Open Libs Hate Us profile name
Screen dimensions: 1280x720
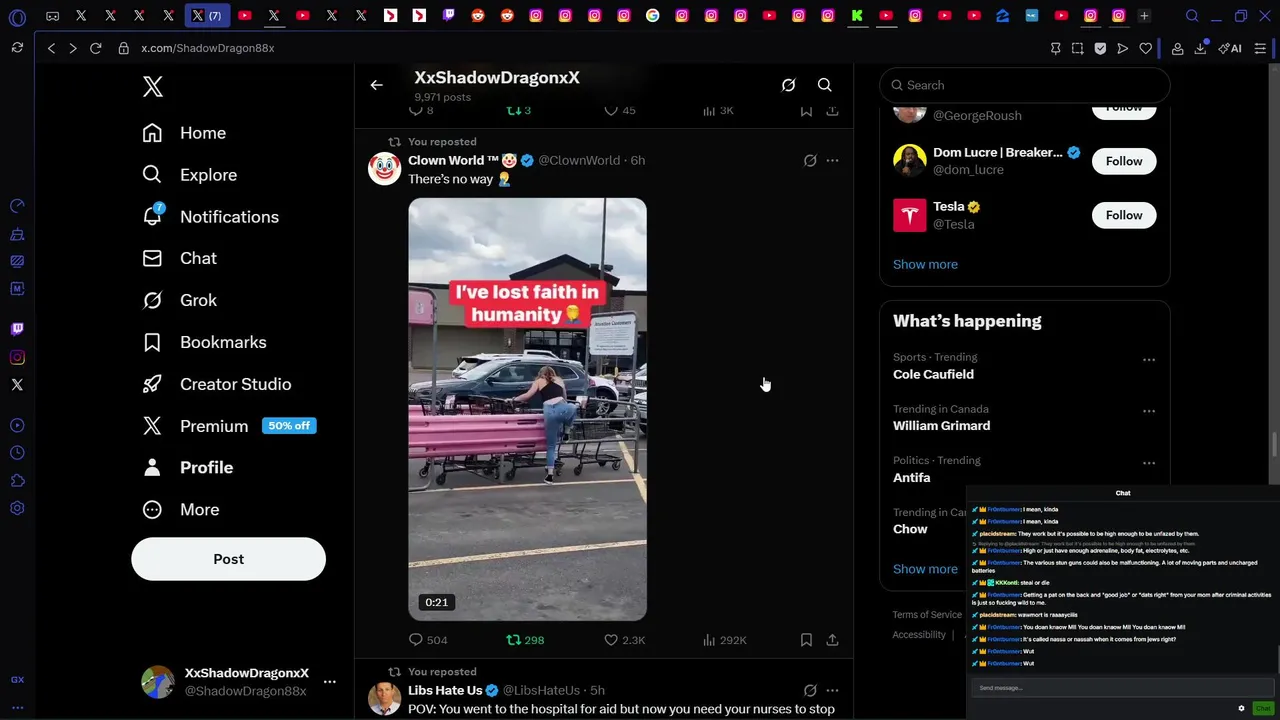coord(445,690)
